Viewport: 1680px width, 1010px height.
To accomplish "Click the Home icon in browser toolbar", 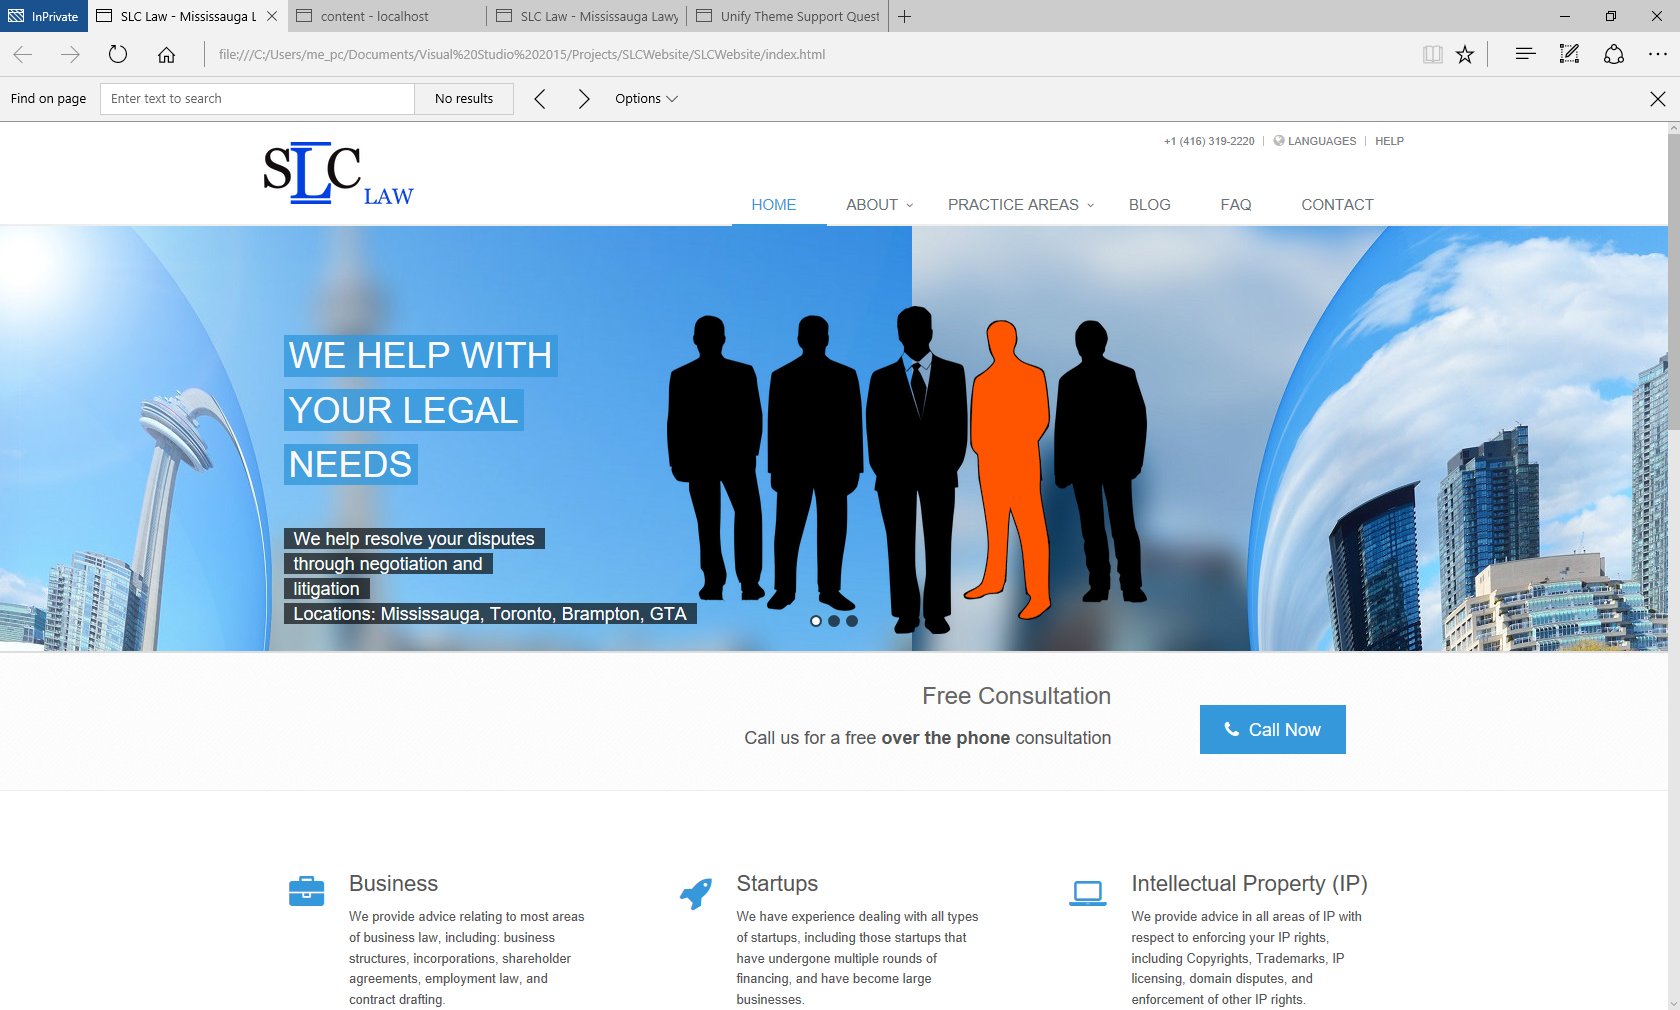I will pyautogui.click(x=166, y=54).
